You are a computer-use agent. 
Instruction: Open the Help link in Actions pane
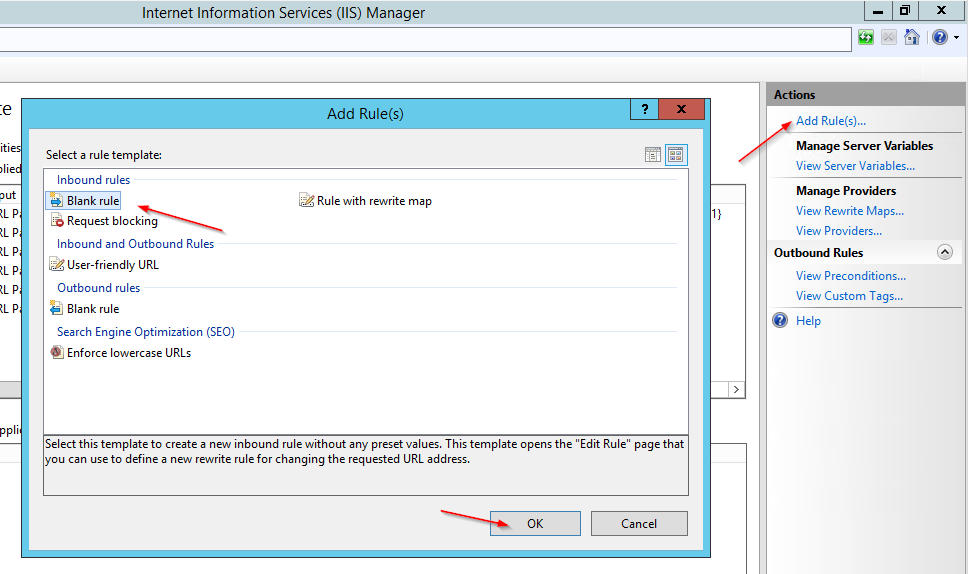[808, 321]
